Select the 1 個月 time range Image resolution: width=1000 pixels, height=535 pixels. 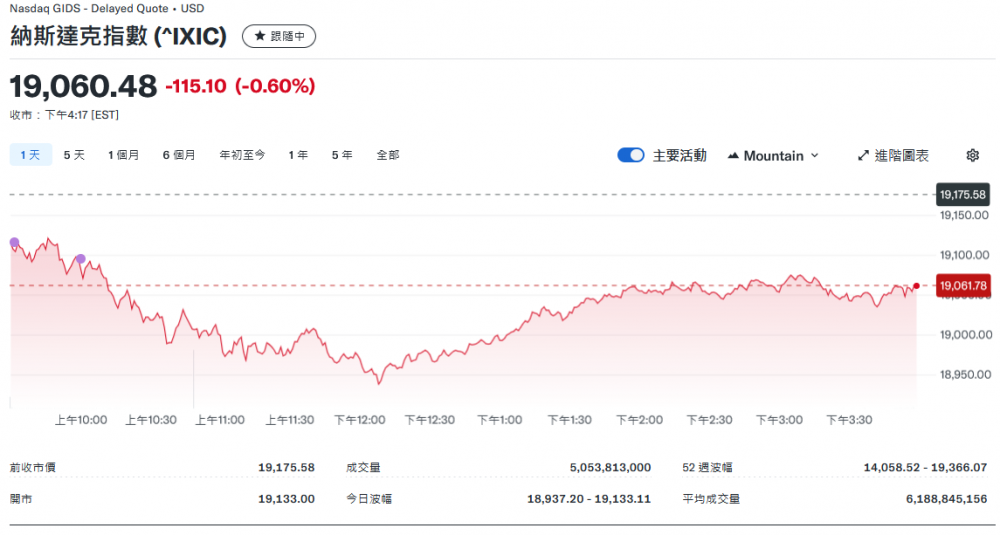124,155
